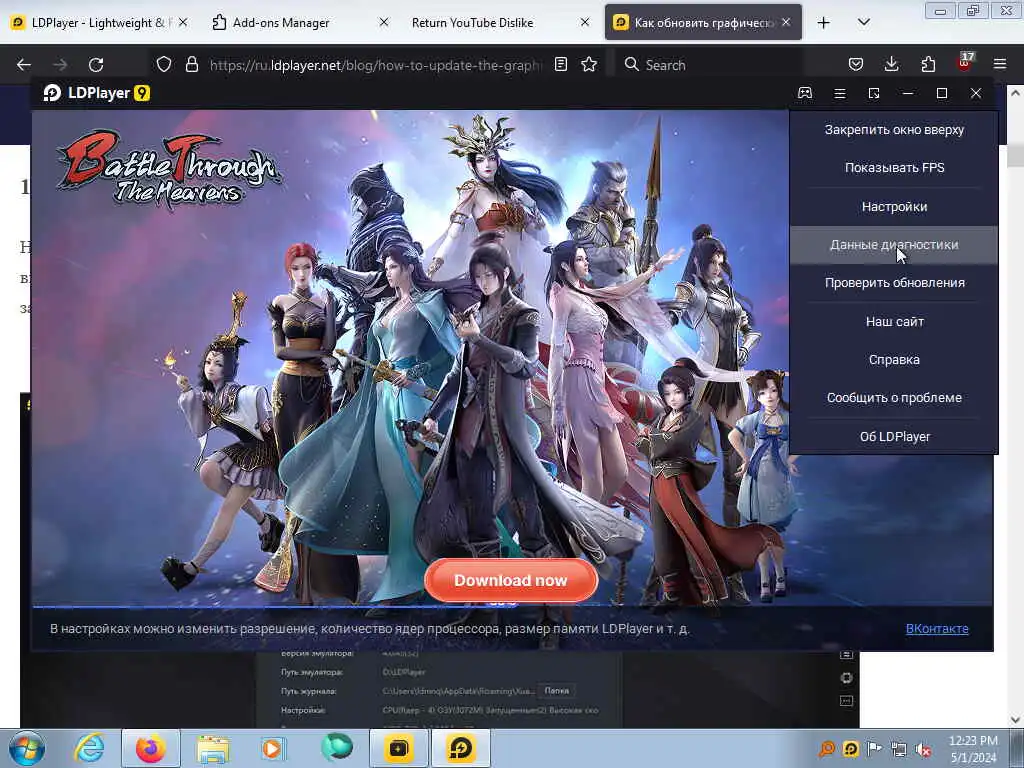Screen dimensions: 1024x768
Task: Open Windows Explorer from the taskbar
Action: coord(213,748)
